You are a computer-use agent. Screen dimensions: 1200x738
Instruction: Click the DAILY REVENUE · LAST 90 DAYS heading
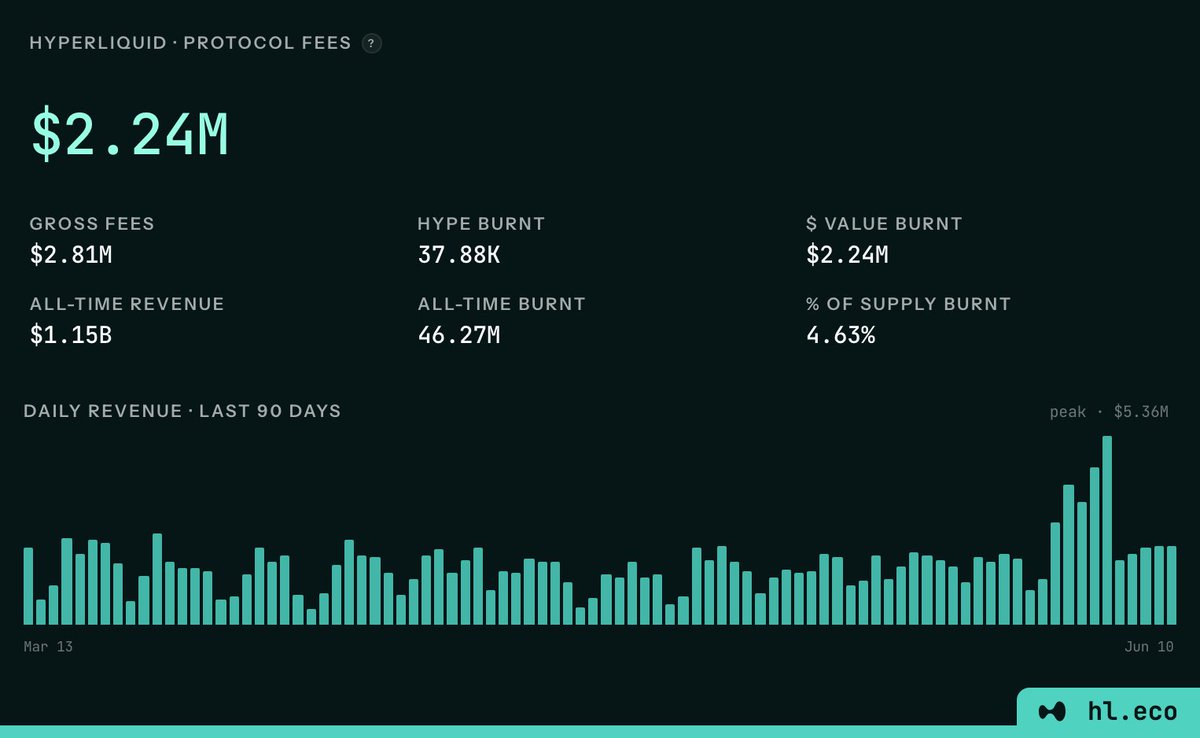click(x=182, y=411)
